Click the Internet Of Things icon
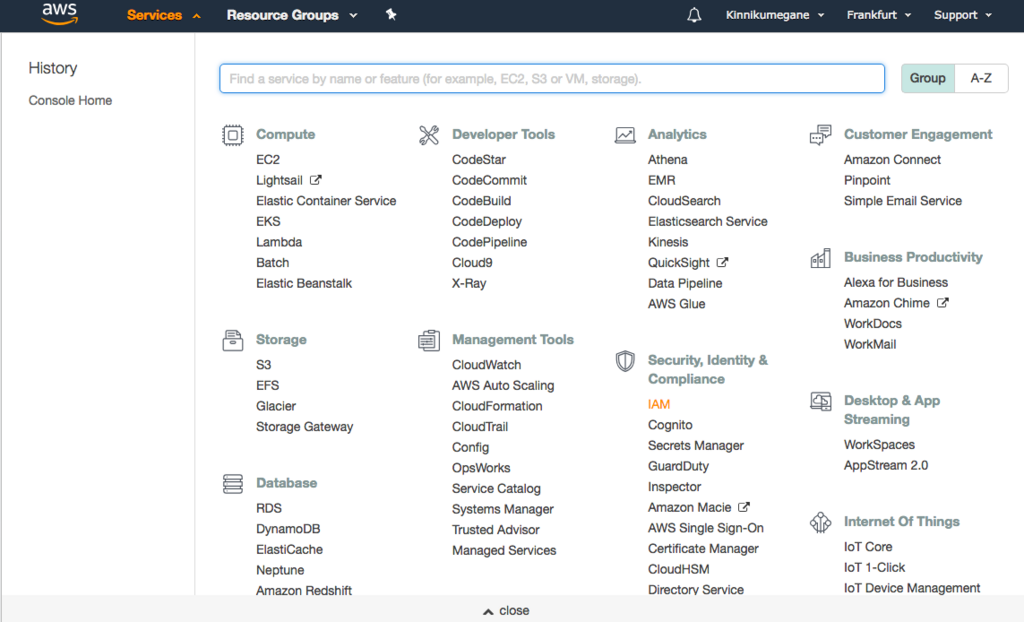 (x=821, y=522)
